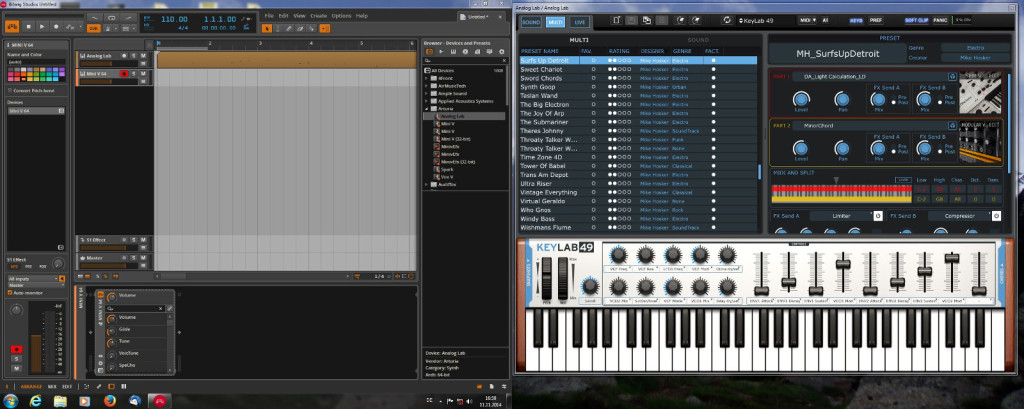1024x409 pixels.
Task: Collapse the Arturia folder in browser
Action: tap(426, 108)
